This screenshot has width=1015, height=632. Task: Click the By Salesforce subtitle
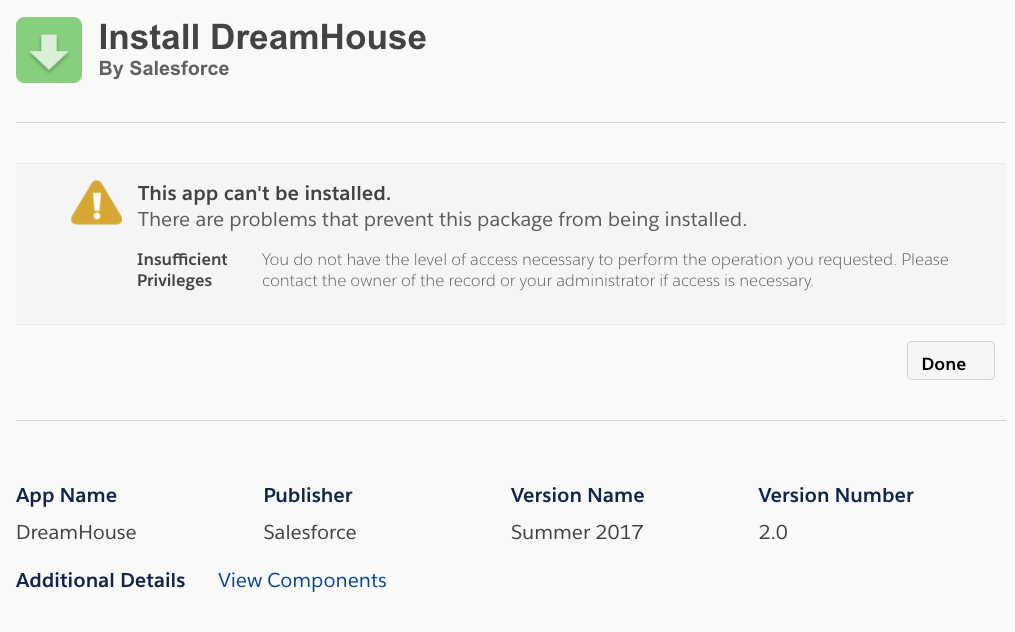(x=164, y=69)
